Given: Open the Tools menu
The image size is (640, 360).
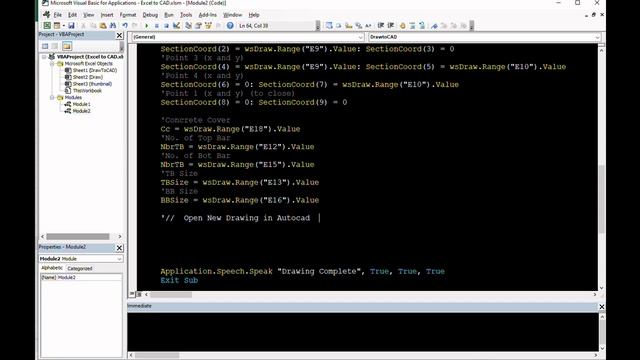Looking at the screenshot, I should [186, 15].
